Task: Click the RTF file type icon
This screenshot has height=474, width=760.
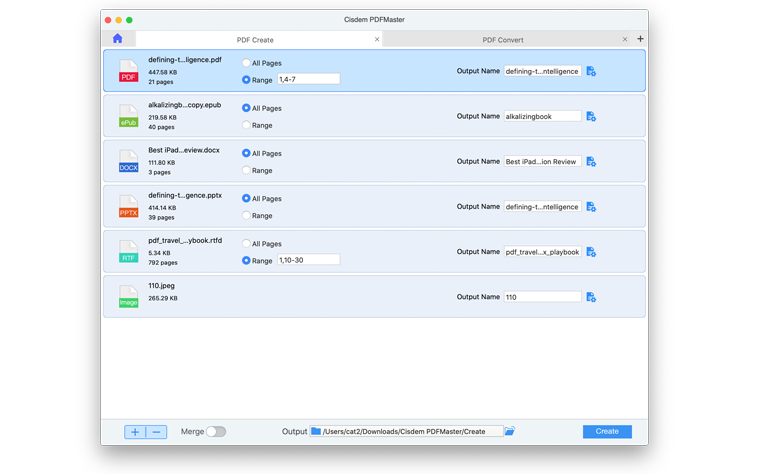Action: (x=128, y=252)
